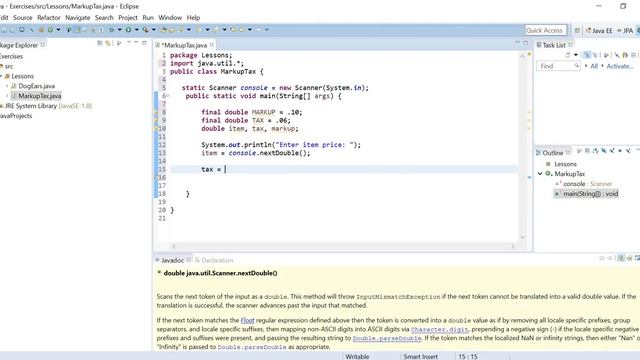Screen dimensions: 640x360
Task: Select DogEars.java in Package Explorer
Action: pos(36,86)
